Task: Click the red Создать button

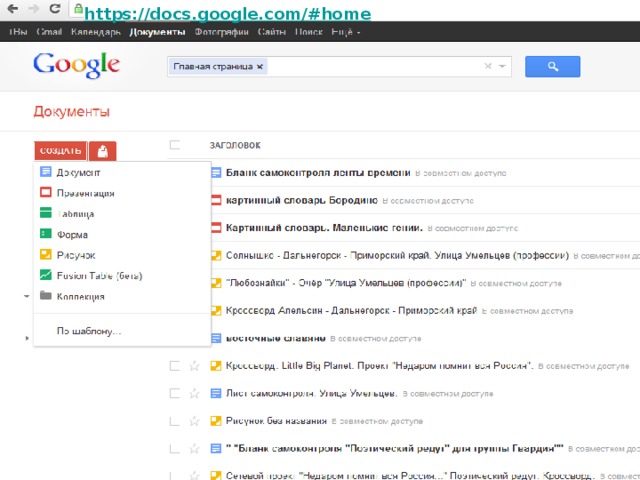Action: tap(61, 151)
